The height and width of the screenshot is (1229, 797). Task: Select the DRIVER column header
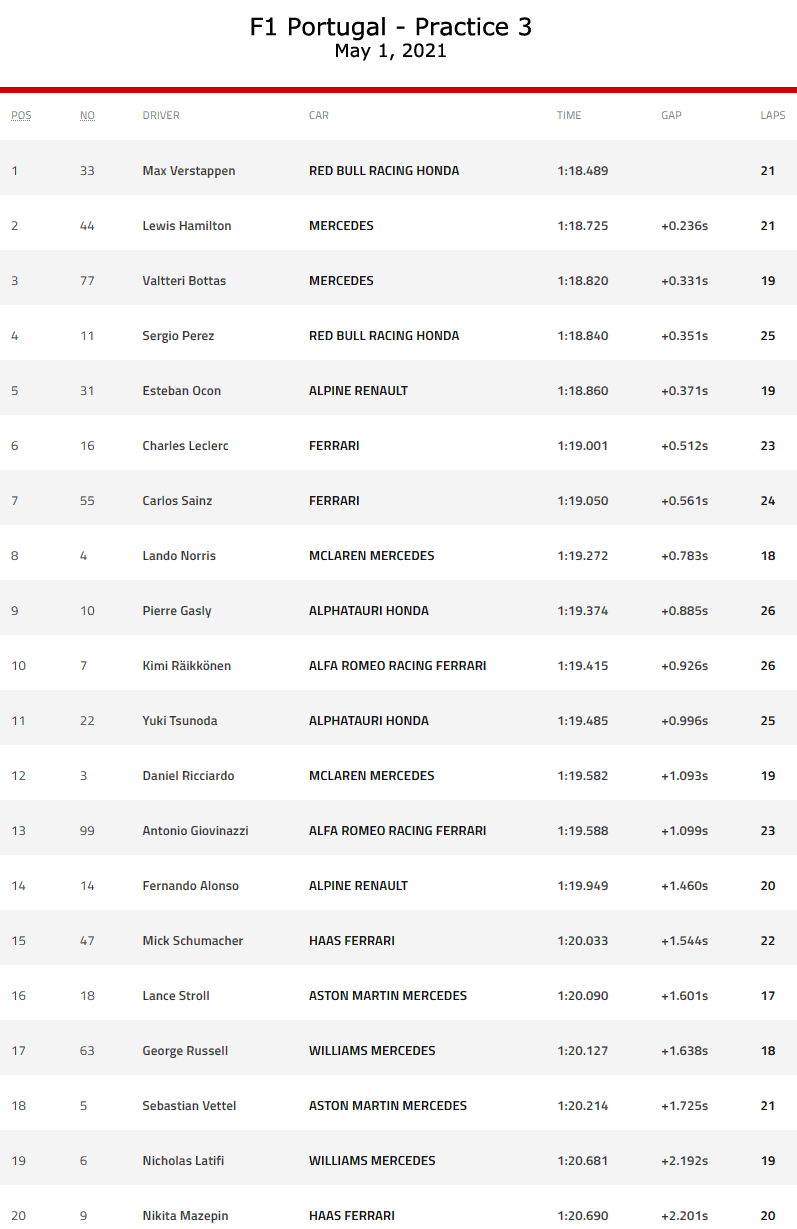pos(161,115)
